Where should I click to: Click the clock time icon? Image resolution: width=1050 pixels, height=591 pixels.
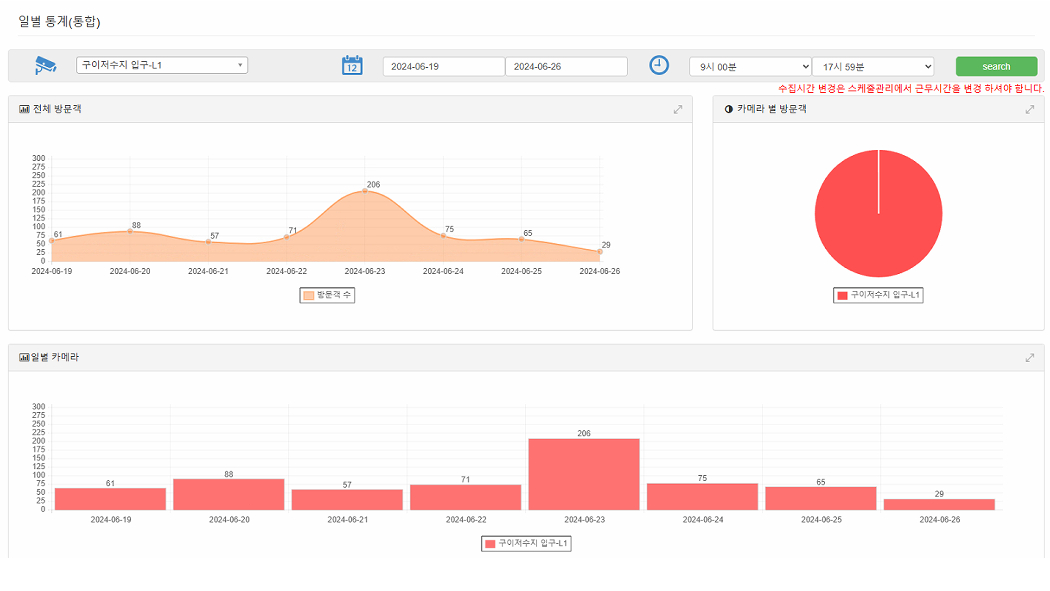(658, 65)
